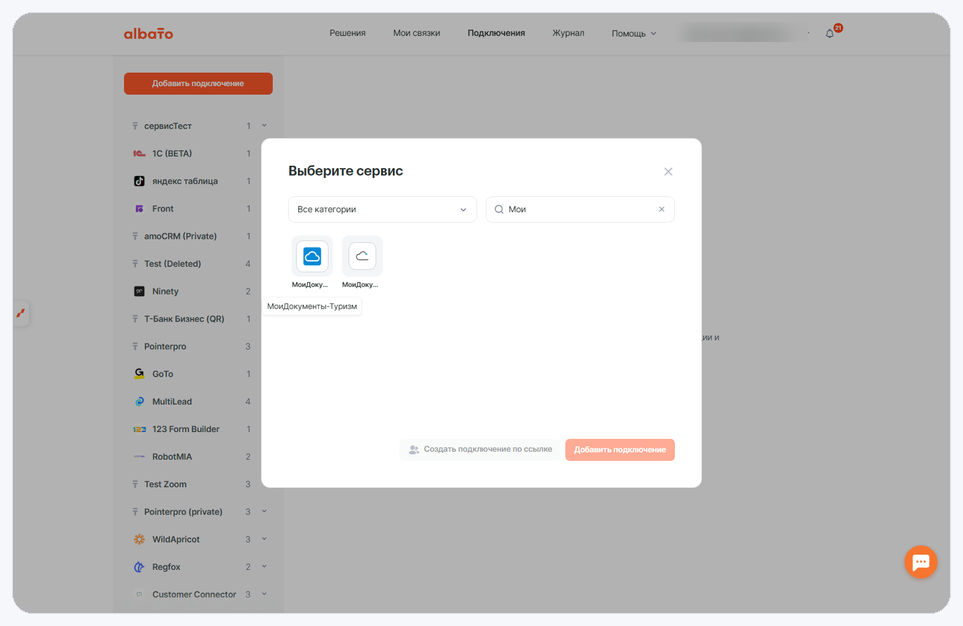Click Создать подключение по ссылке
Screen dimensions: 963x626
(x=480, y=450)
